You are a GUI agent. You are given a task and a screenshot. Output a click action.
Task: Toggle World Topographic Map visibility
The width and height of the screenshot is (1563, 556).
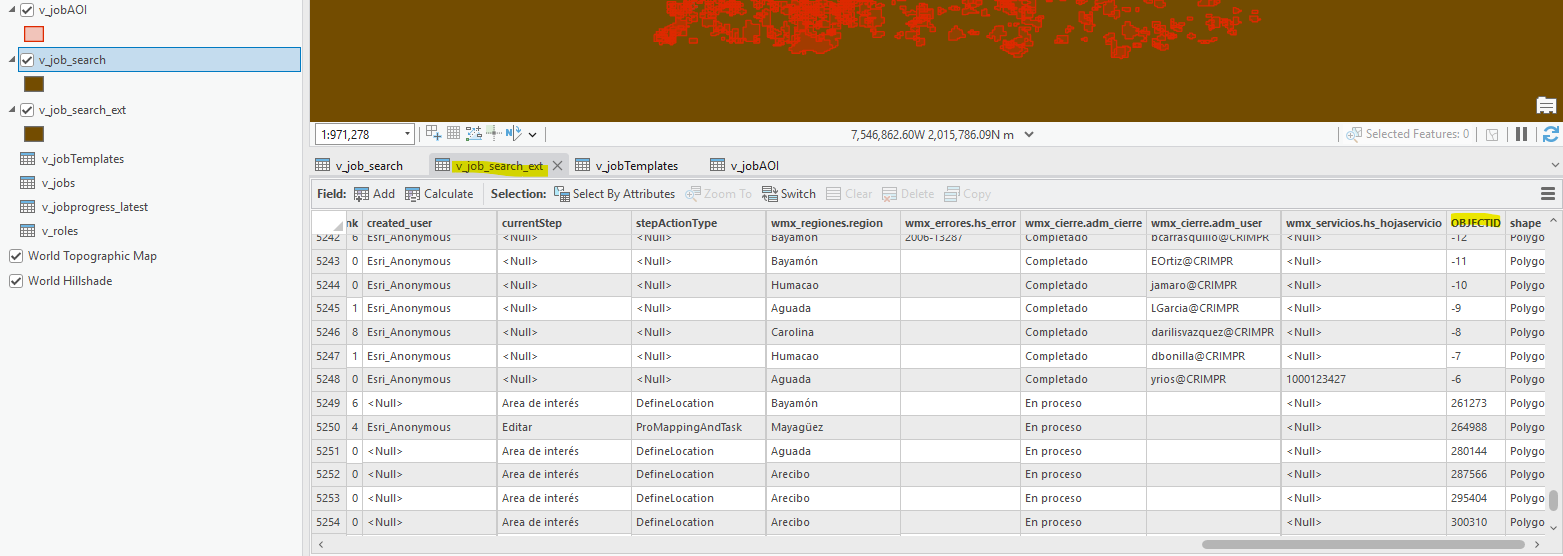pyautogui.click(x=15, y=256)
